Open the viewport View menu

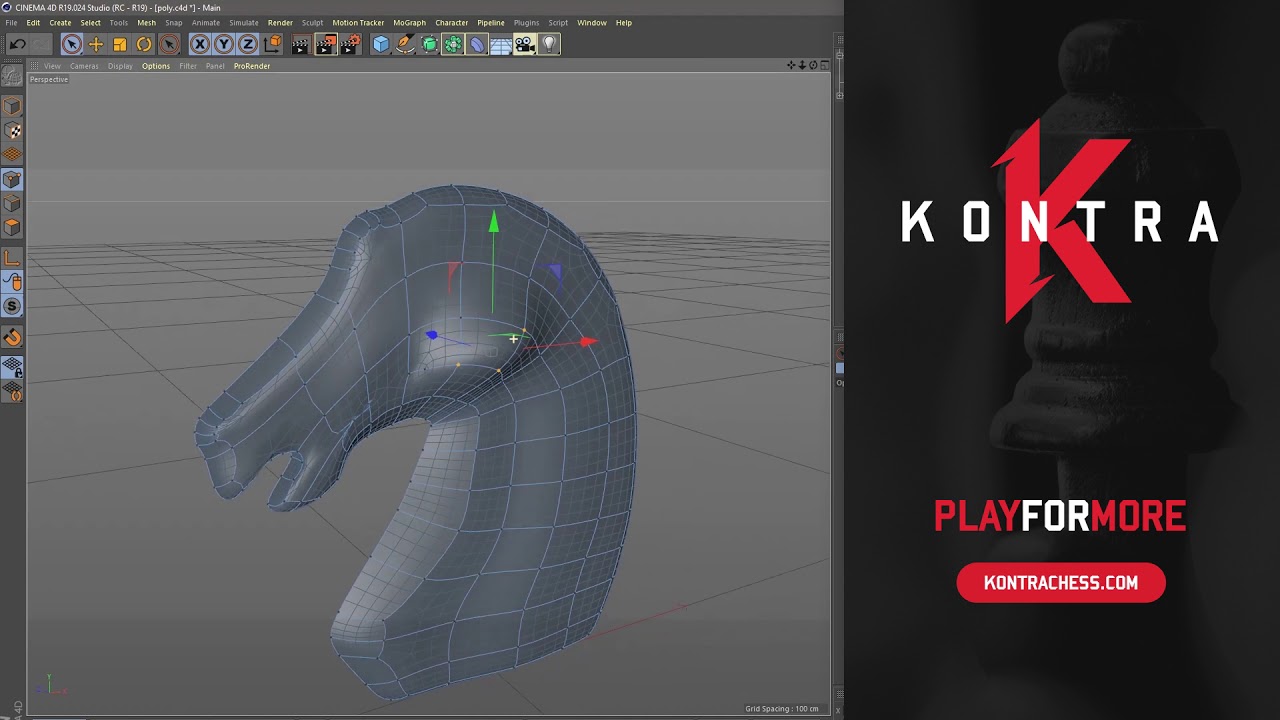point(52,66)
